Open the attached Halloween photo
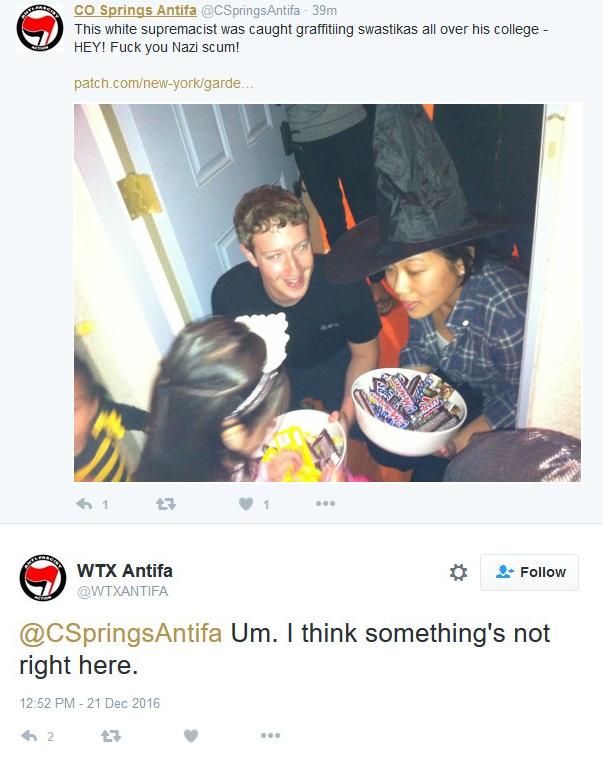This screenshot has height=762, width=603. (x=327, y=293)
